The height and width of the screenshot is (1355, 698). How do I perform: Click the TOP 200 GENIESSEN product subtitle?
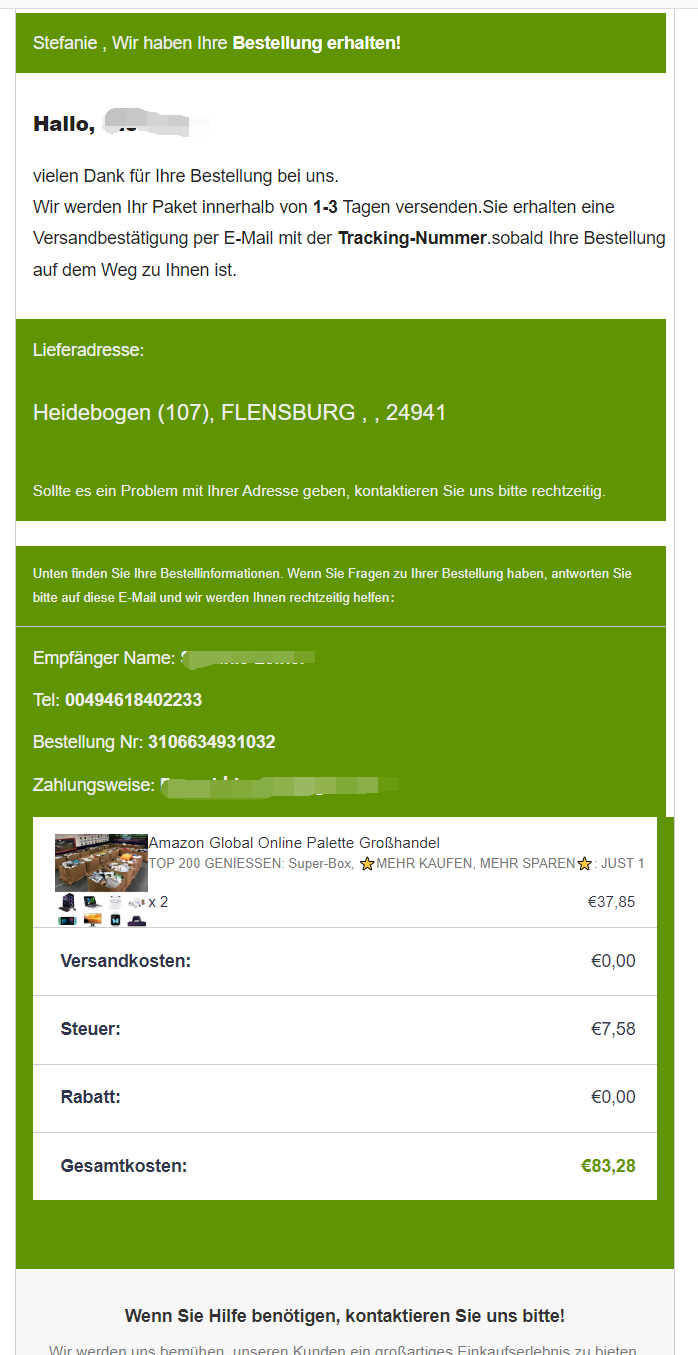[396, 863]
